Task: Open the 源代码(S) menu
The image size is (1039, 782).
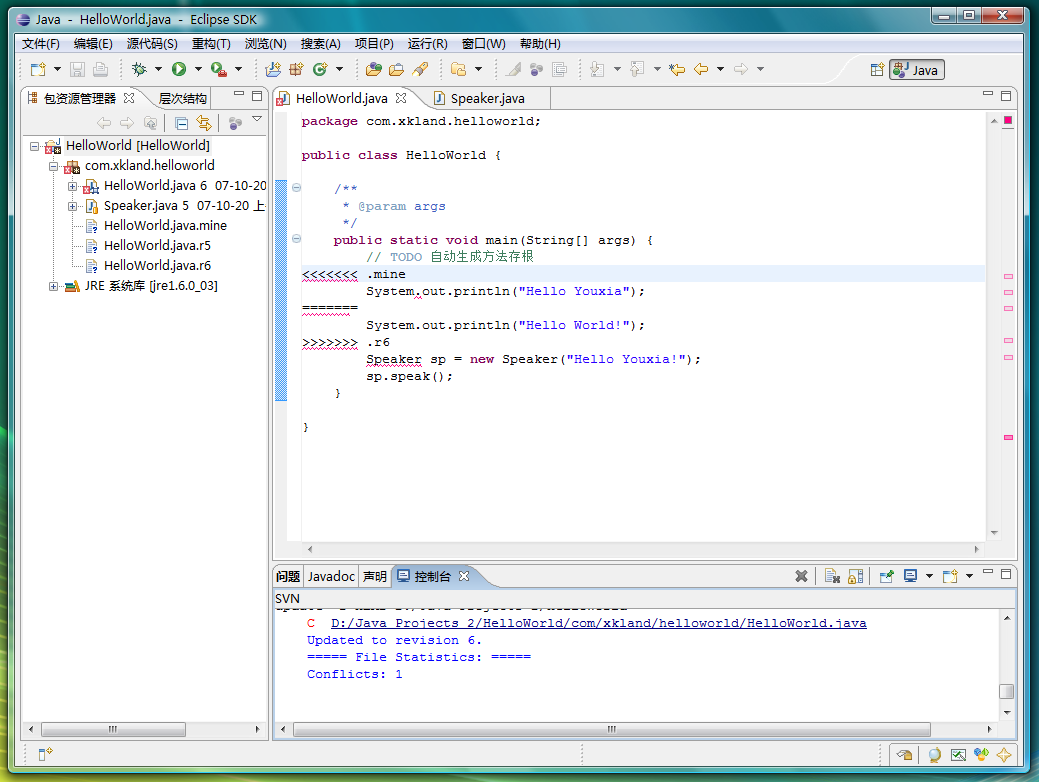Action: click(152, 44)
